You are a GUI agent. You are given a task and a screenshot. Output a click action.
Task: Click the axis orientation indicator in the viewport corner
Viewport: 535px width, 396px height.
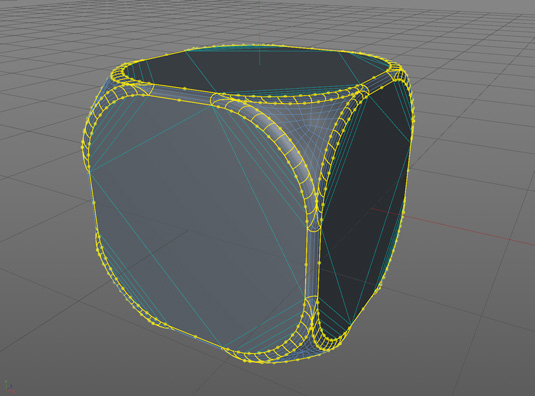point(9,386)
